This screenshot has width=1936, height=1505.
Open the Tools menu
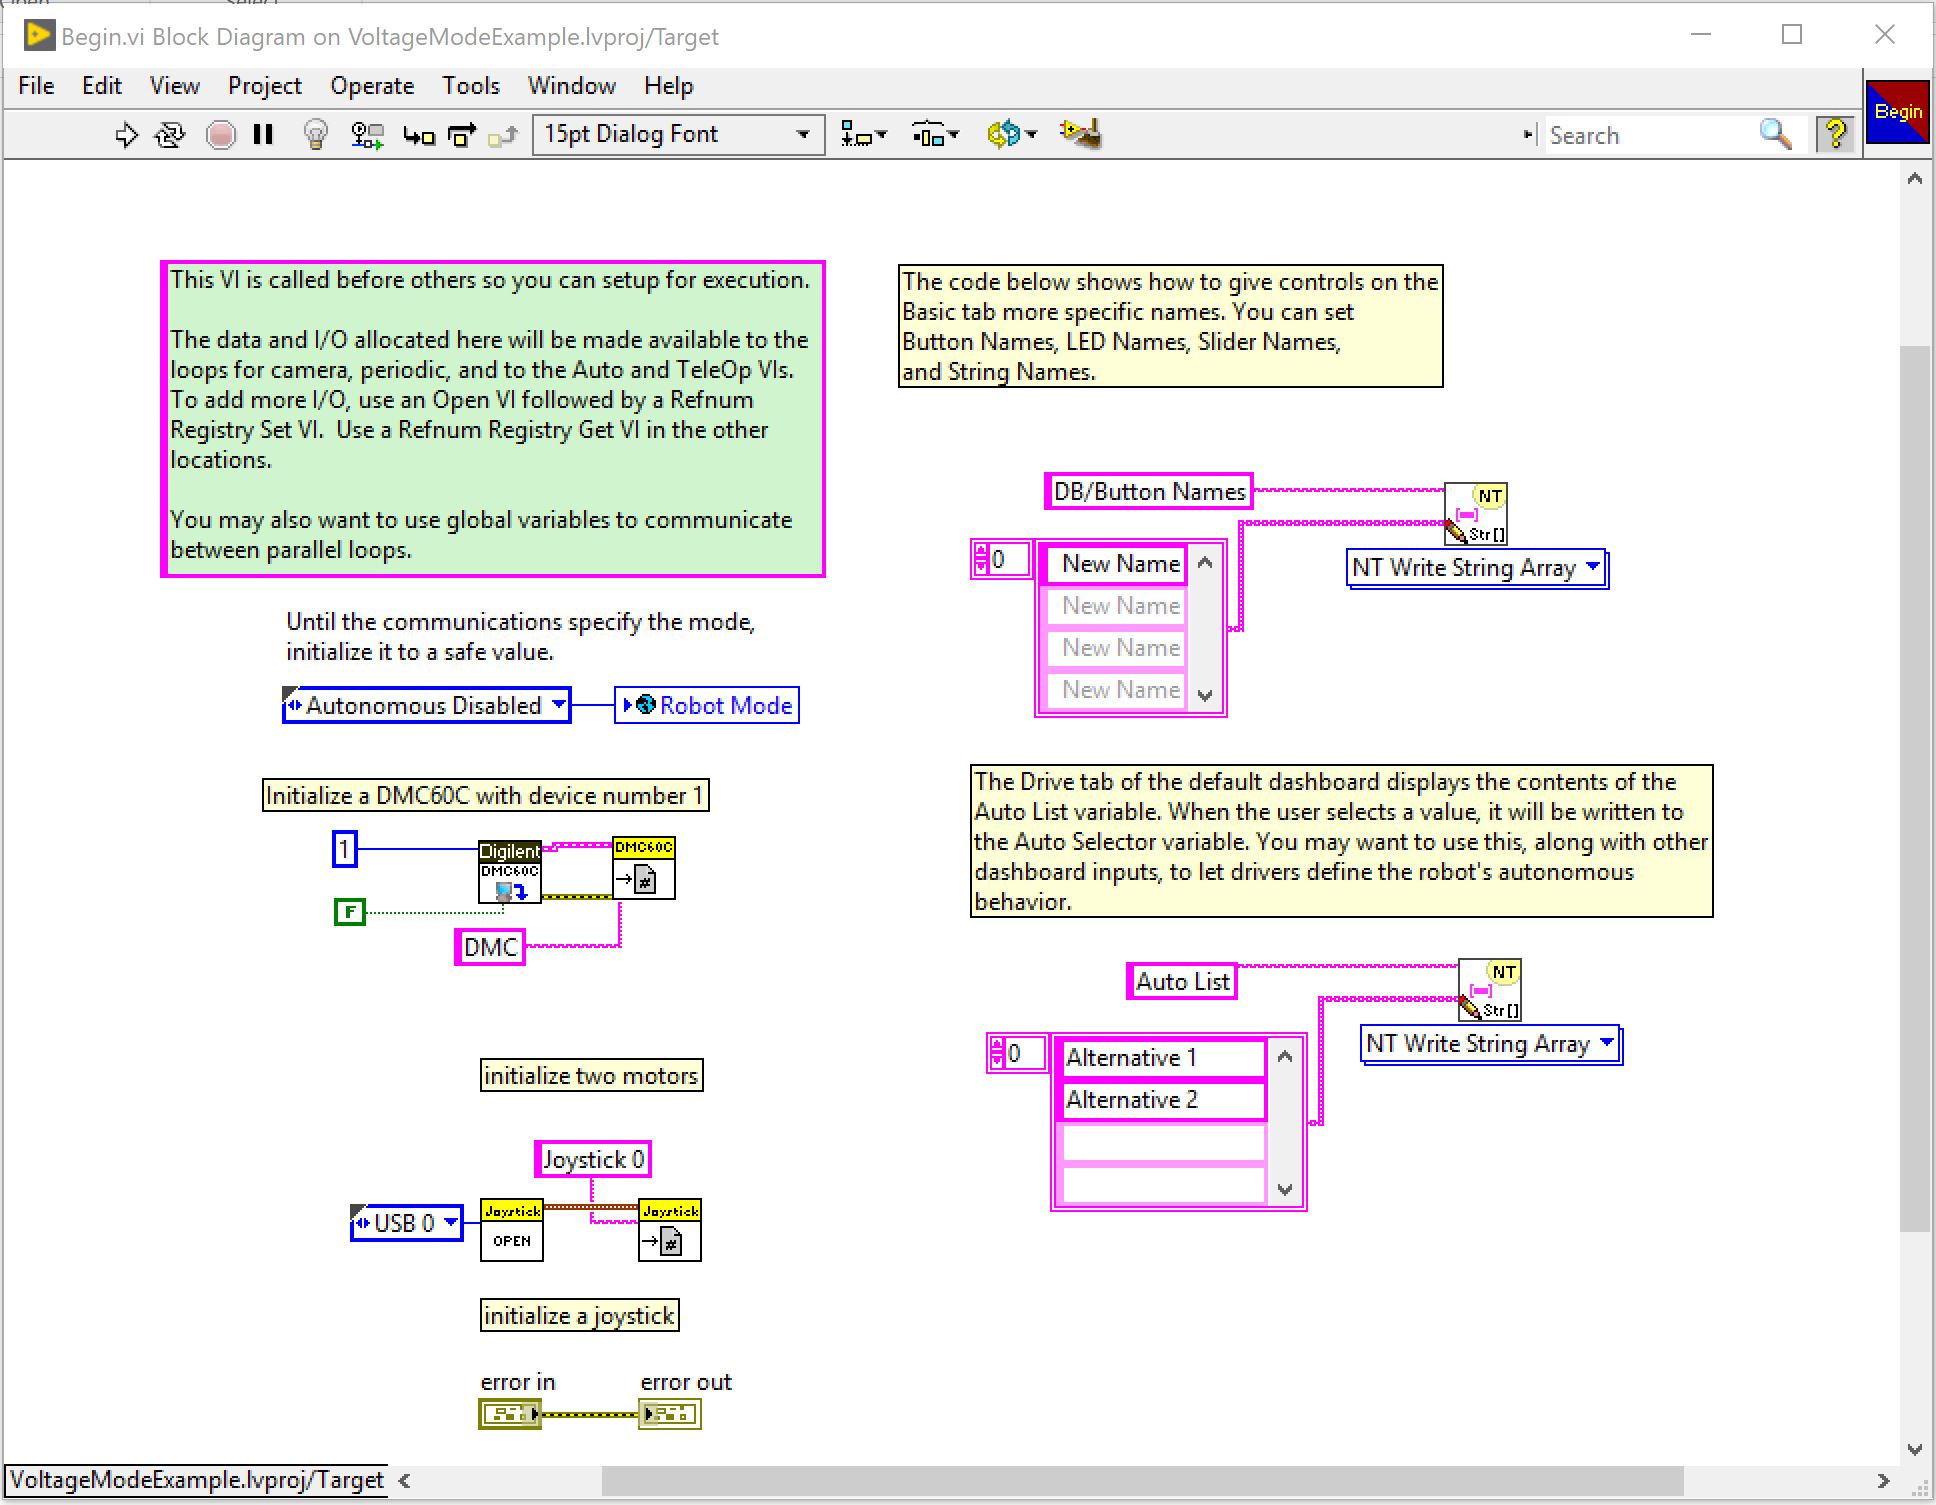[x=471, y=86]
